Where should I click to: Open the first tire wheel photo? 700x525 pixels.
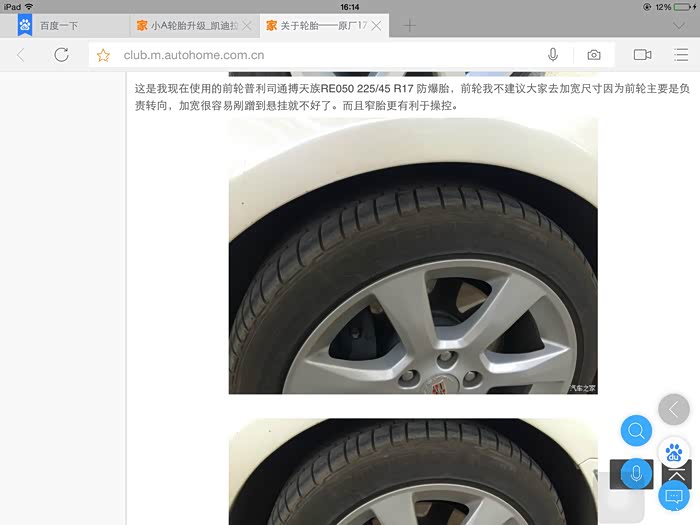click(412, 255)
